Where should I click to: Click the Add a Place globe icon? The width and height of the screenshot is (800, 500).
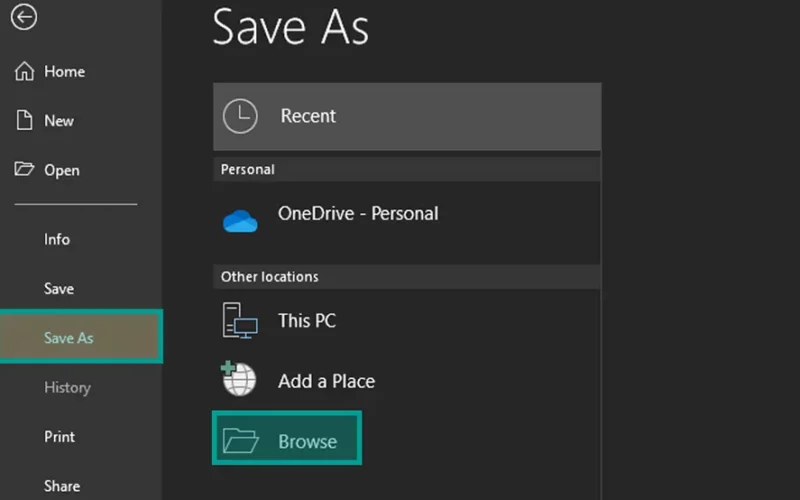(239, 379)
